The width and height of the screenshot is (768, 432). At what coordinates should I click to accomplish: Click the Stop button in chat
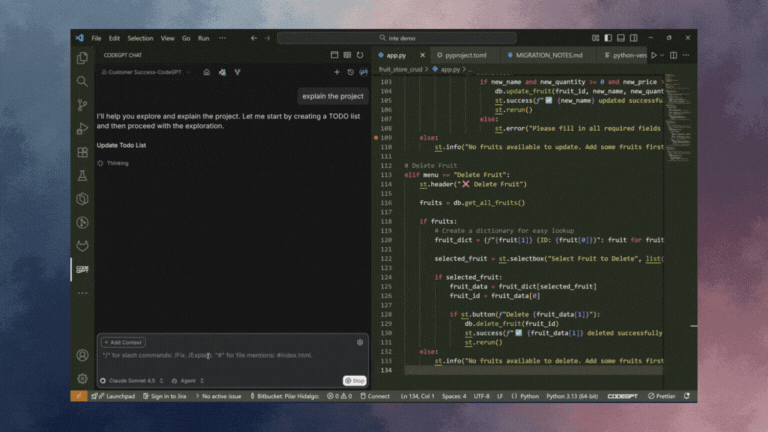[x=355, y=380]
